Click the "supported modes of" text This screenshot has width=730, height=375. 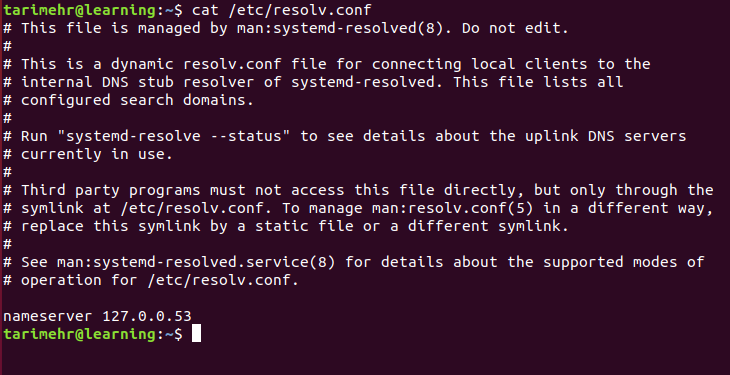624,262
